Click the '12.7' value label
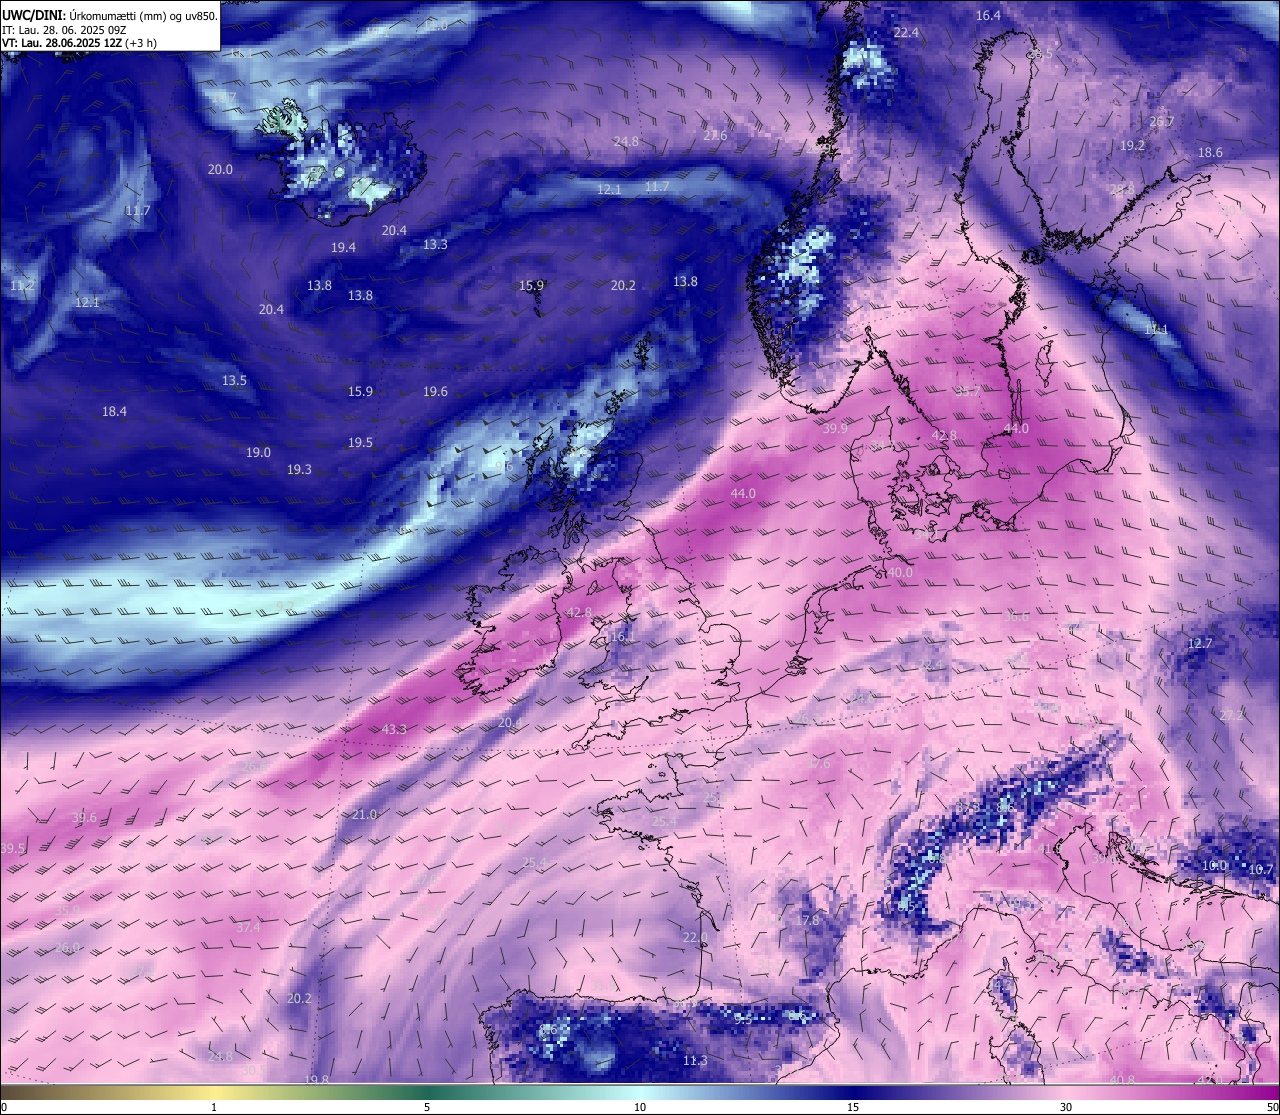 pyautogui.click(x=1199, y=643)
